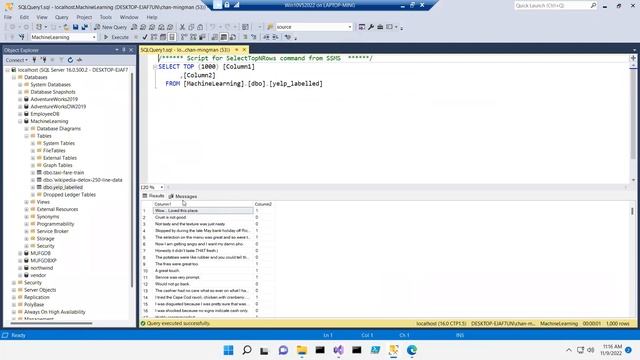The width and height of the screenshot is (640, 360).
Task: Click the Connect Object Explorer plug icon
Action: click(35, 60)
